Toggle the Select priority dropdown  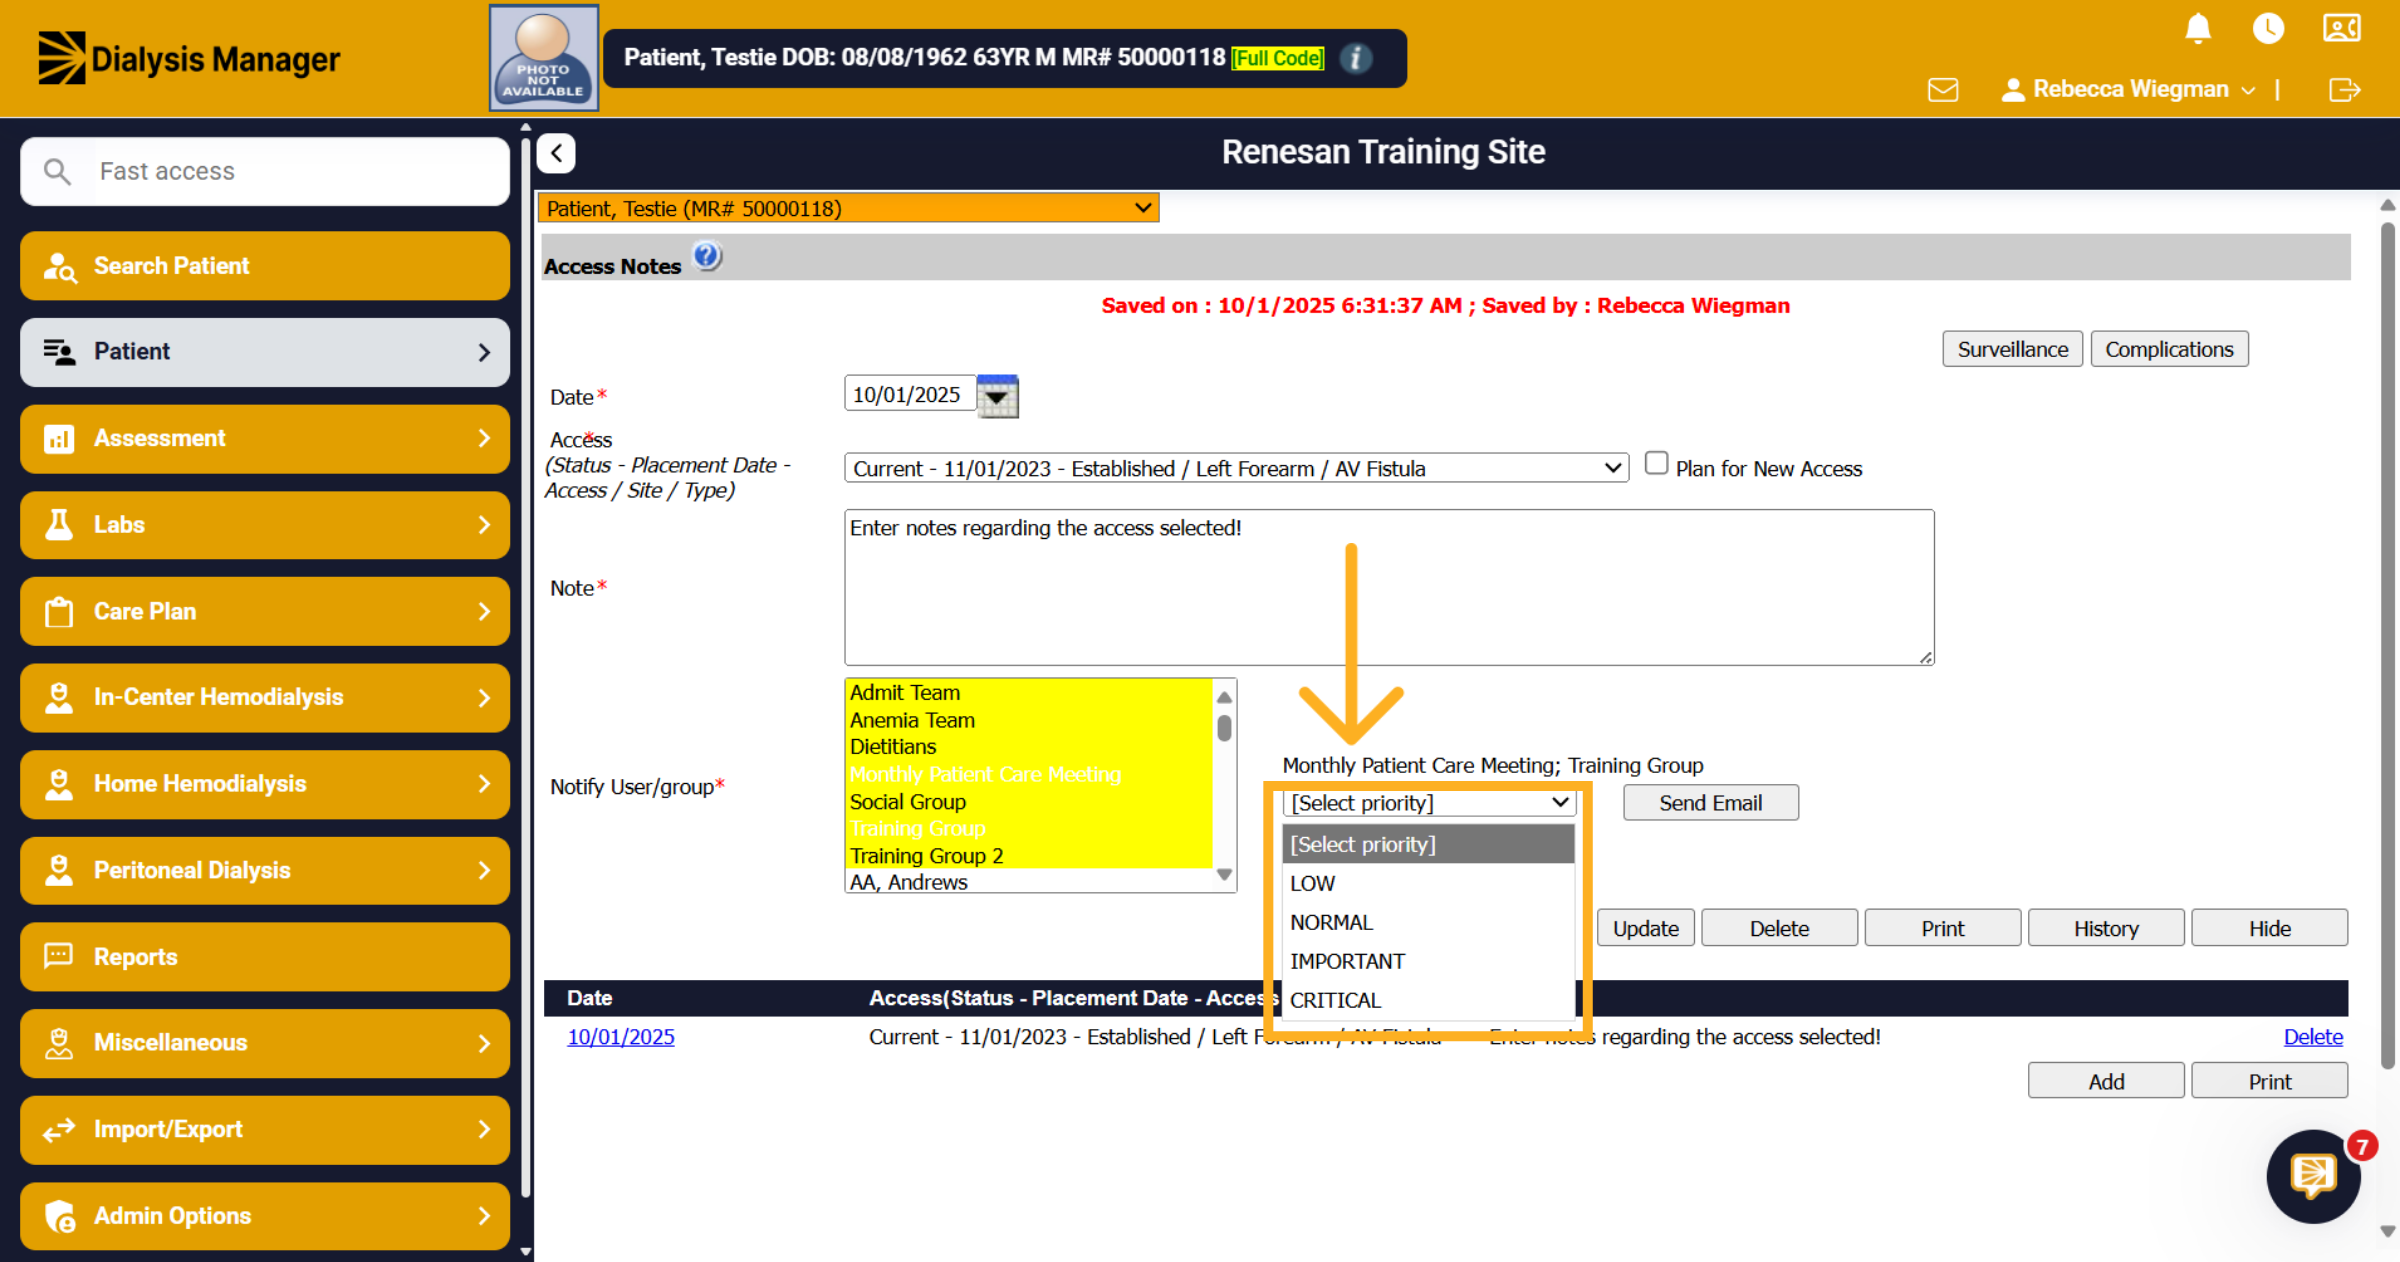pyautogui.click(x=1429, y=803)
